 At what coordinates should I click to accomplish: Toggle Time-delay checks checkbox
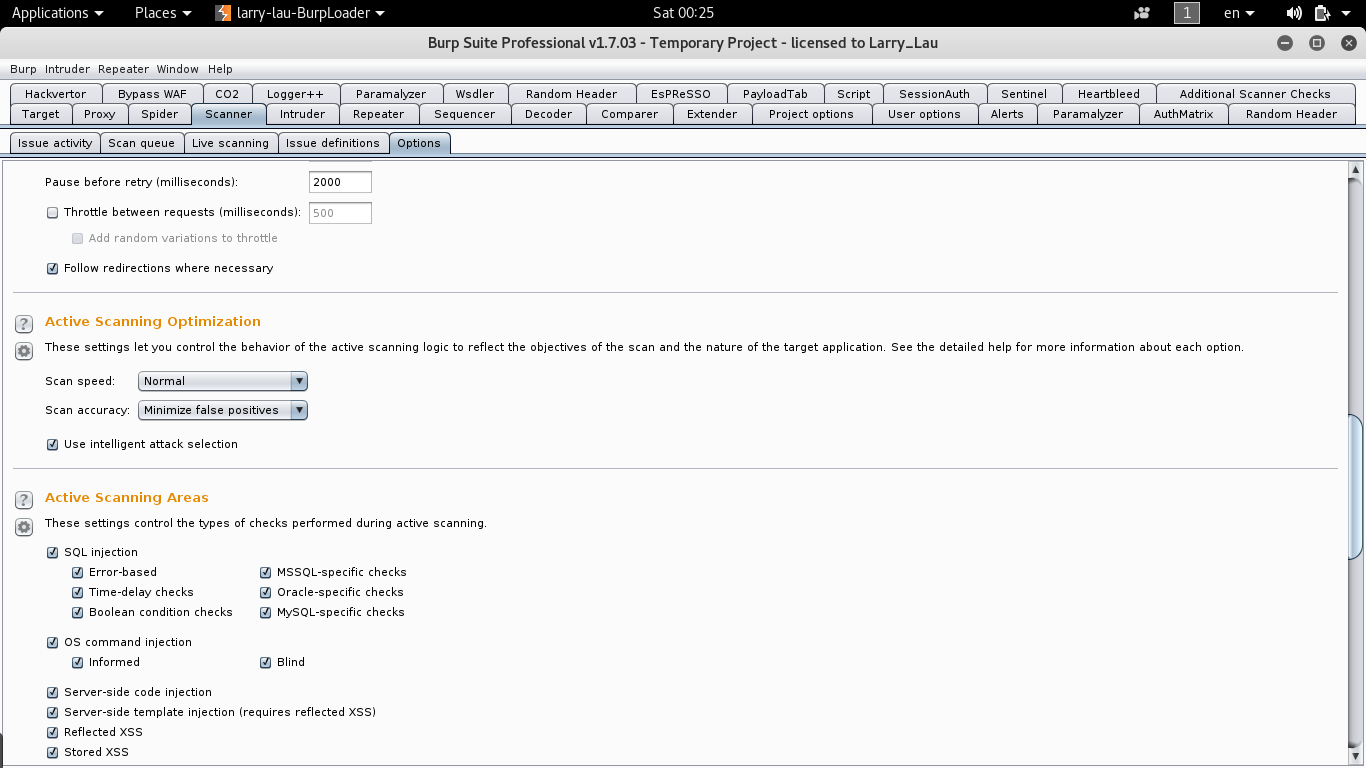78,593
